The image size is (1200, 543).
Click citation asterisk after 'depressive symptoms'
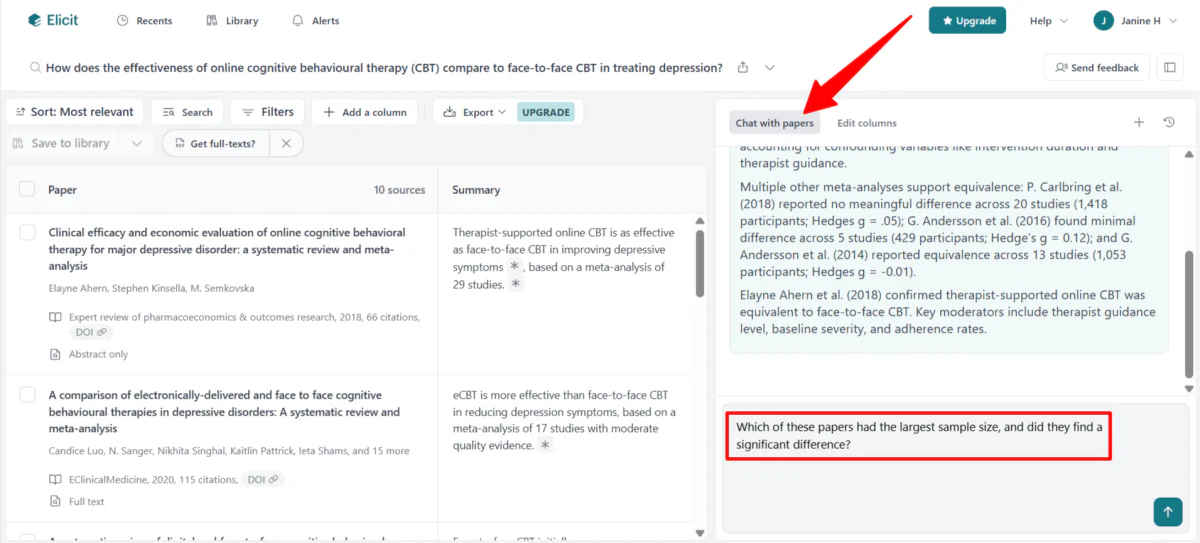[x=515, y=267]
